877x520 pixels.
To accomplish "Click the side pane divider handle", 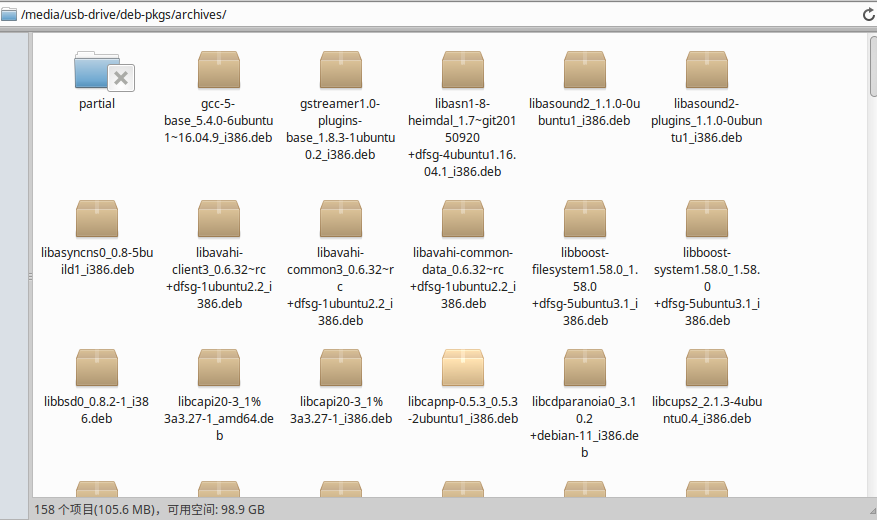I will coord(30,277).
